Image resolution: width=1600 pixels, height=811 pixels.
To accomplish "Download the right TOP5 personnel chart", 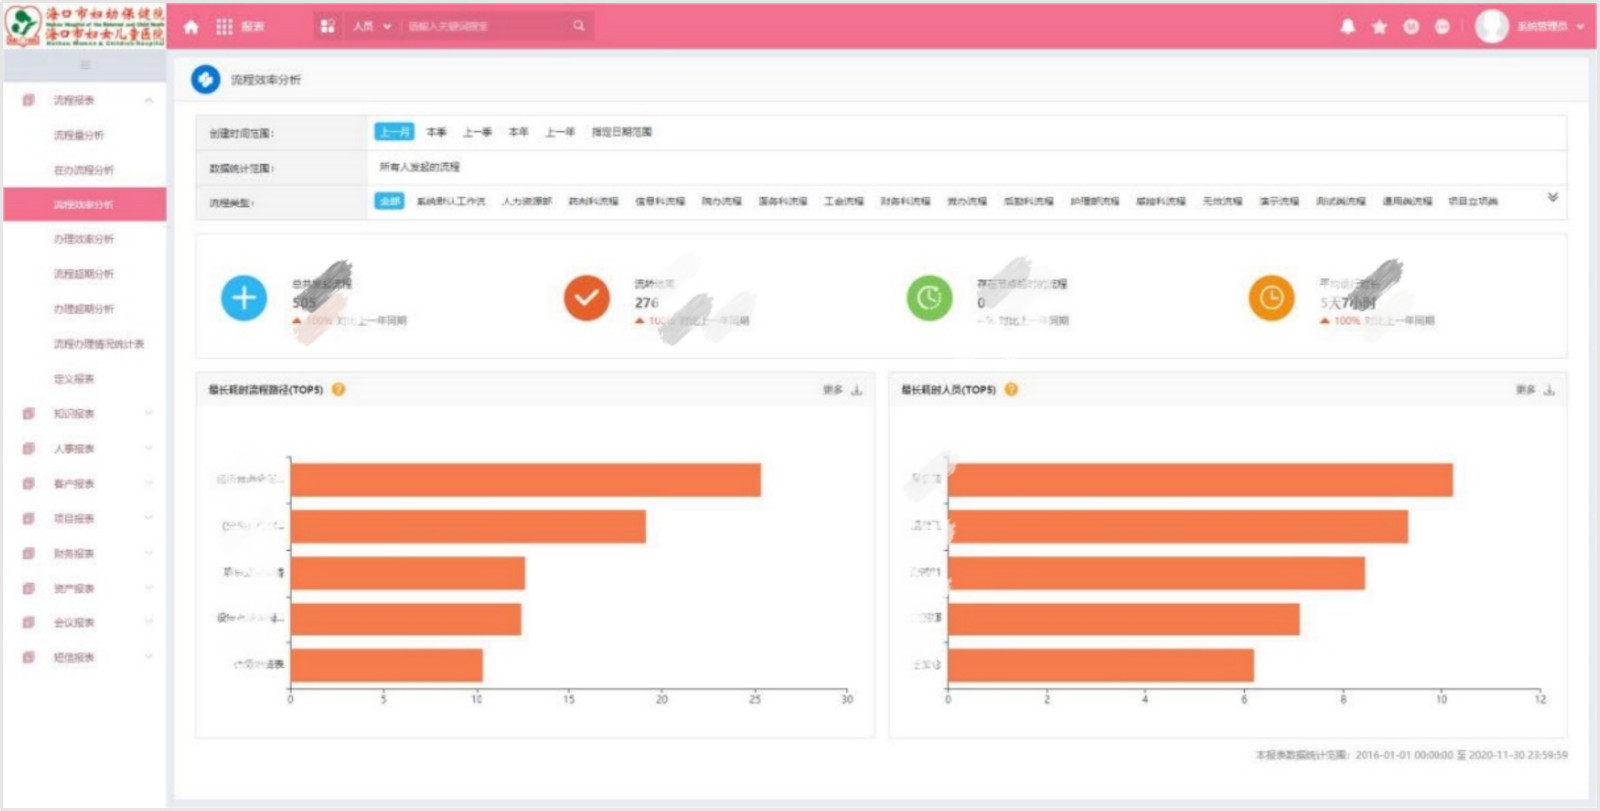I will tap(1549, 390).
